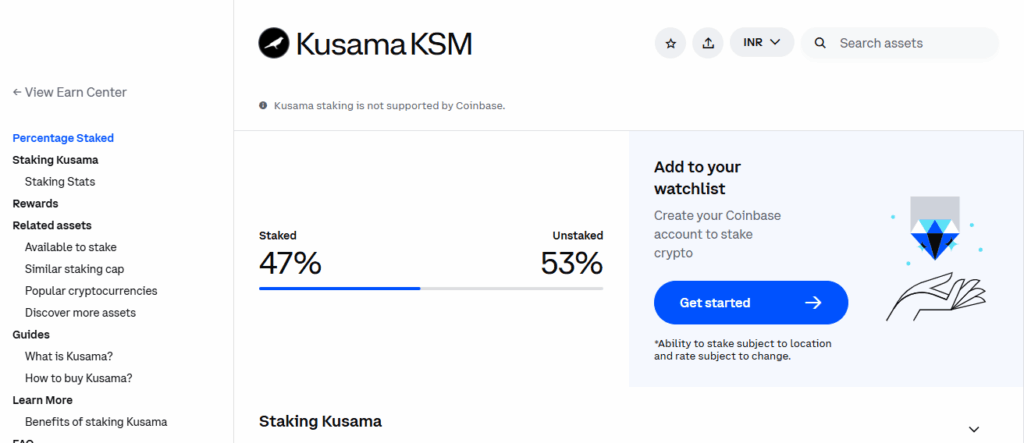
Task: Click the info icon beside staking notice
Action: pyautogui.click(x=263, y=105)
